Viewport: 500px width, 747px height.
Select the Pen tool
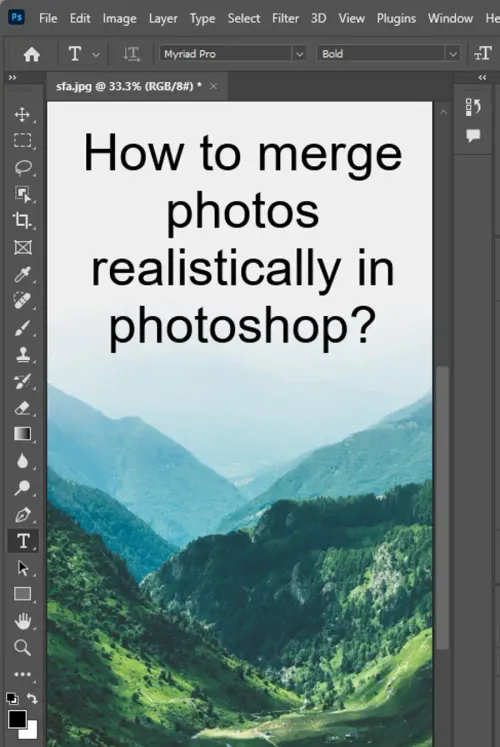22,515
